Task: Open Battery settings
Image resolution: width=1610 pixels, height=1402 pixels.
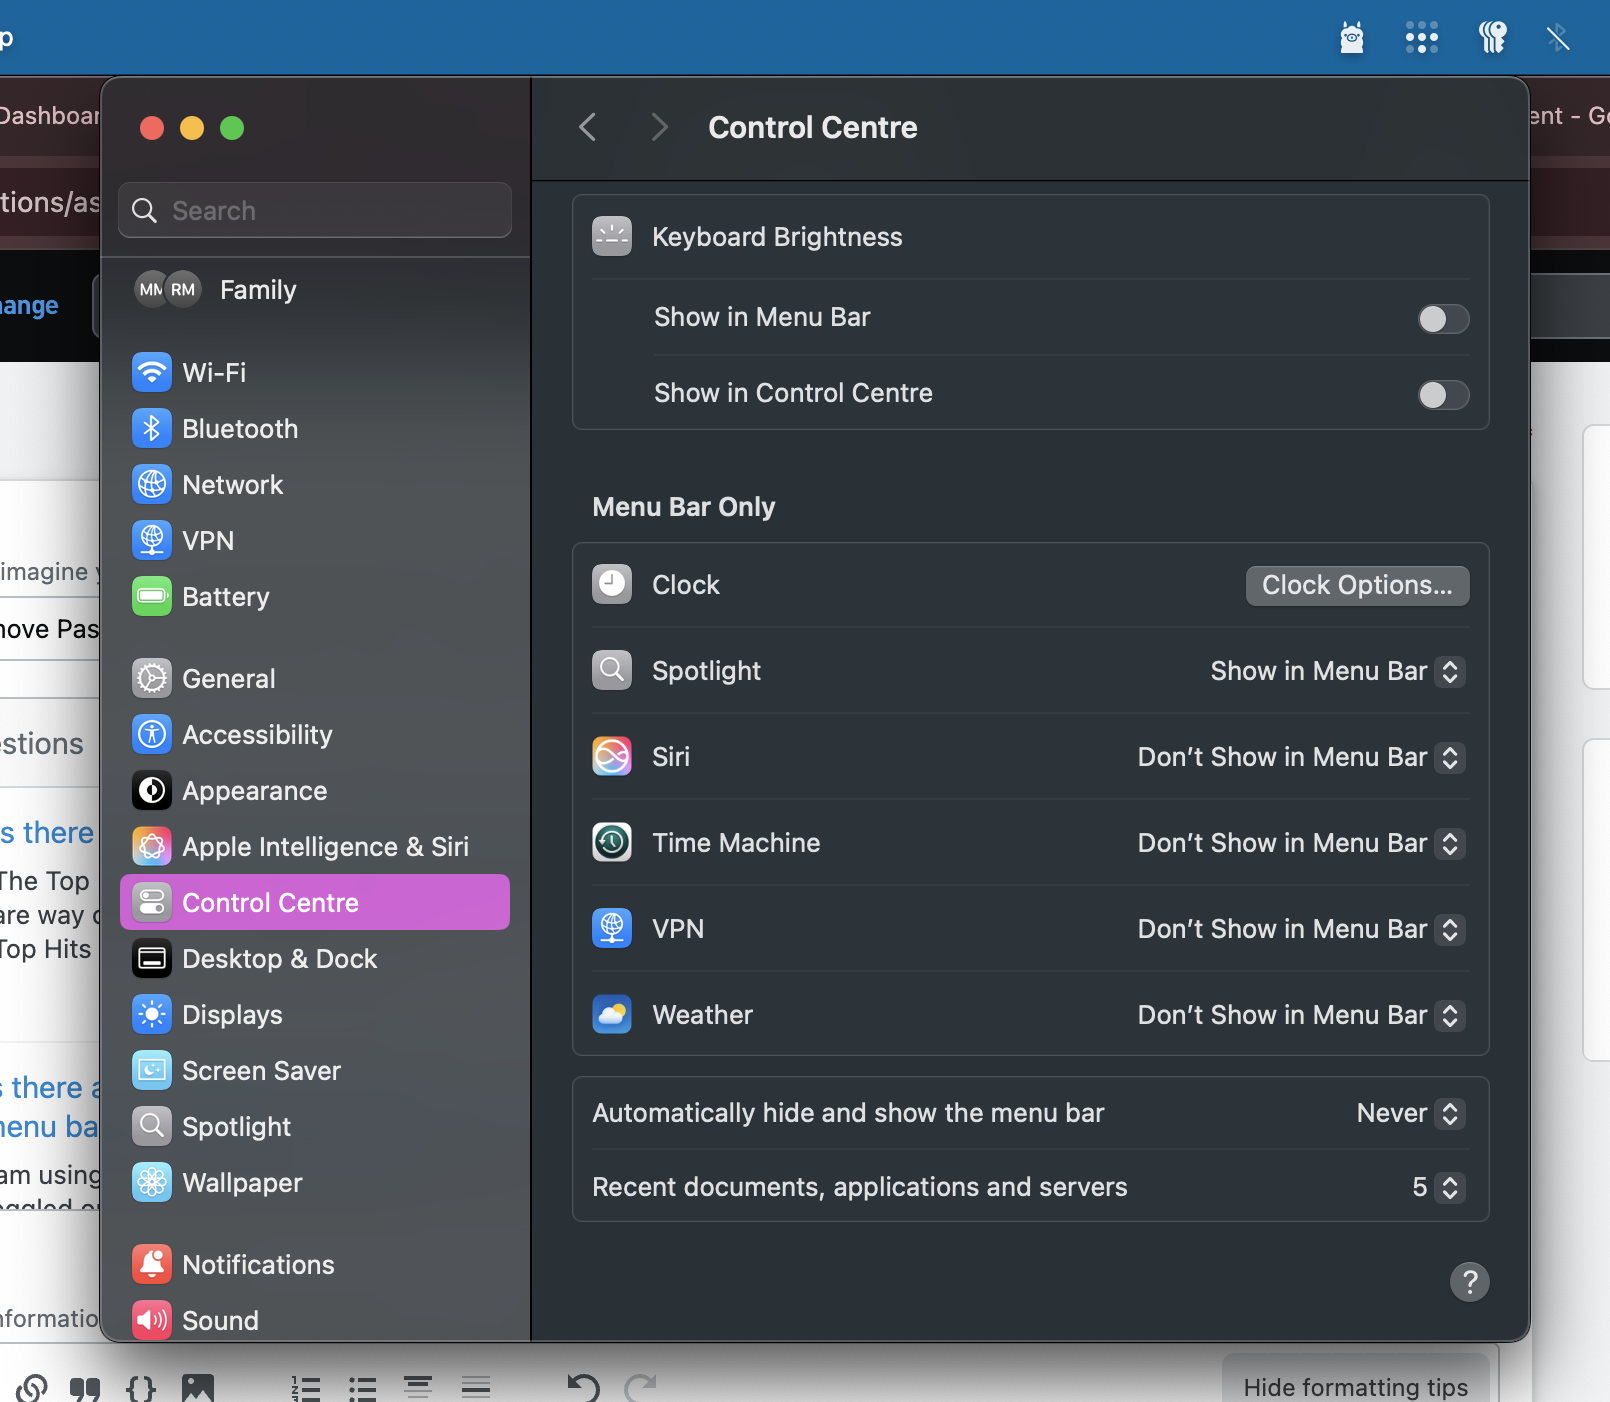Action: pos(315,597)
